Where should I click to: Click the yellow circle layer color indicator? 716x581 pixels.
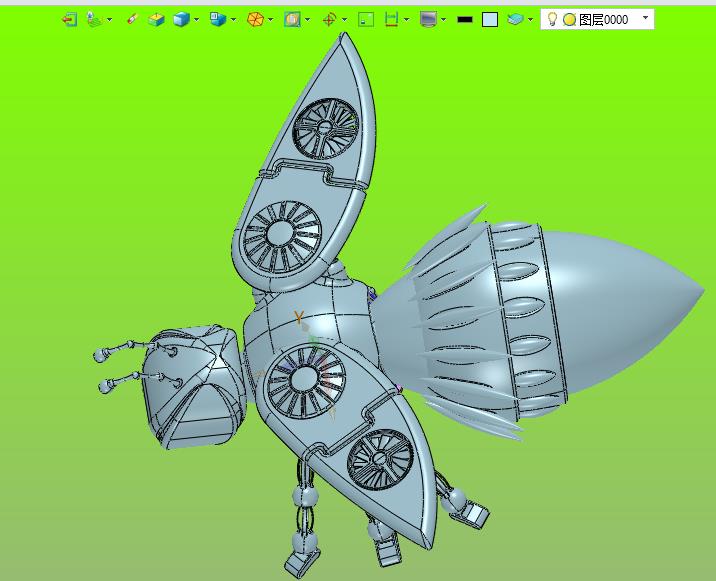pyautogui.click(x=569, y=20)
